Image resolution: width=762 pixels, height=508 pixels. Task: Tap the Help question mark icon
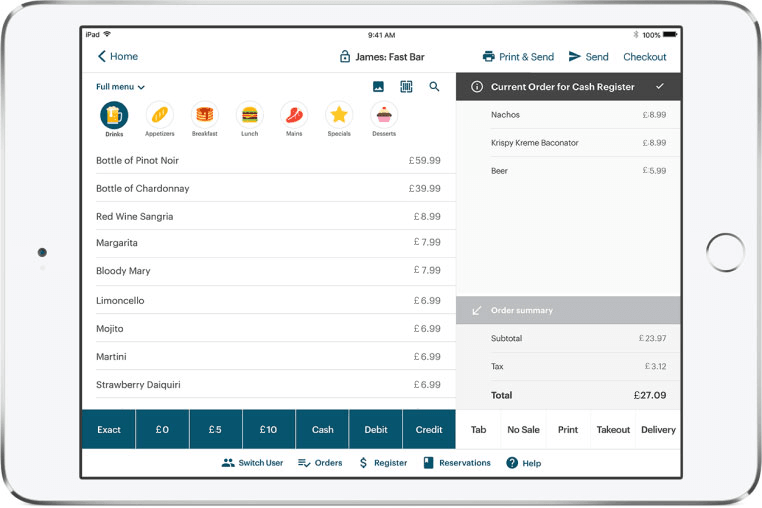click(512, 463)
